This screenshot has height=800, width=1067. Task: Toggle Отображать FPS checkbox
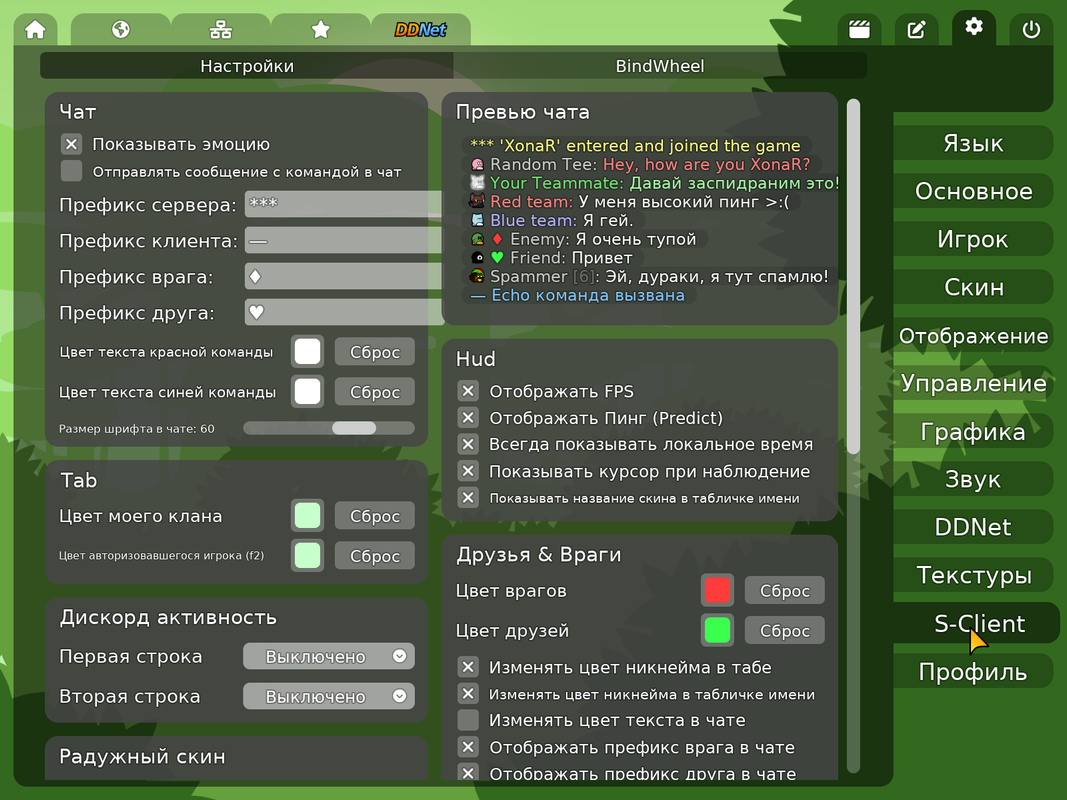pos(468,391)
